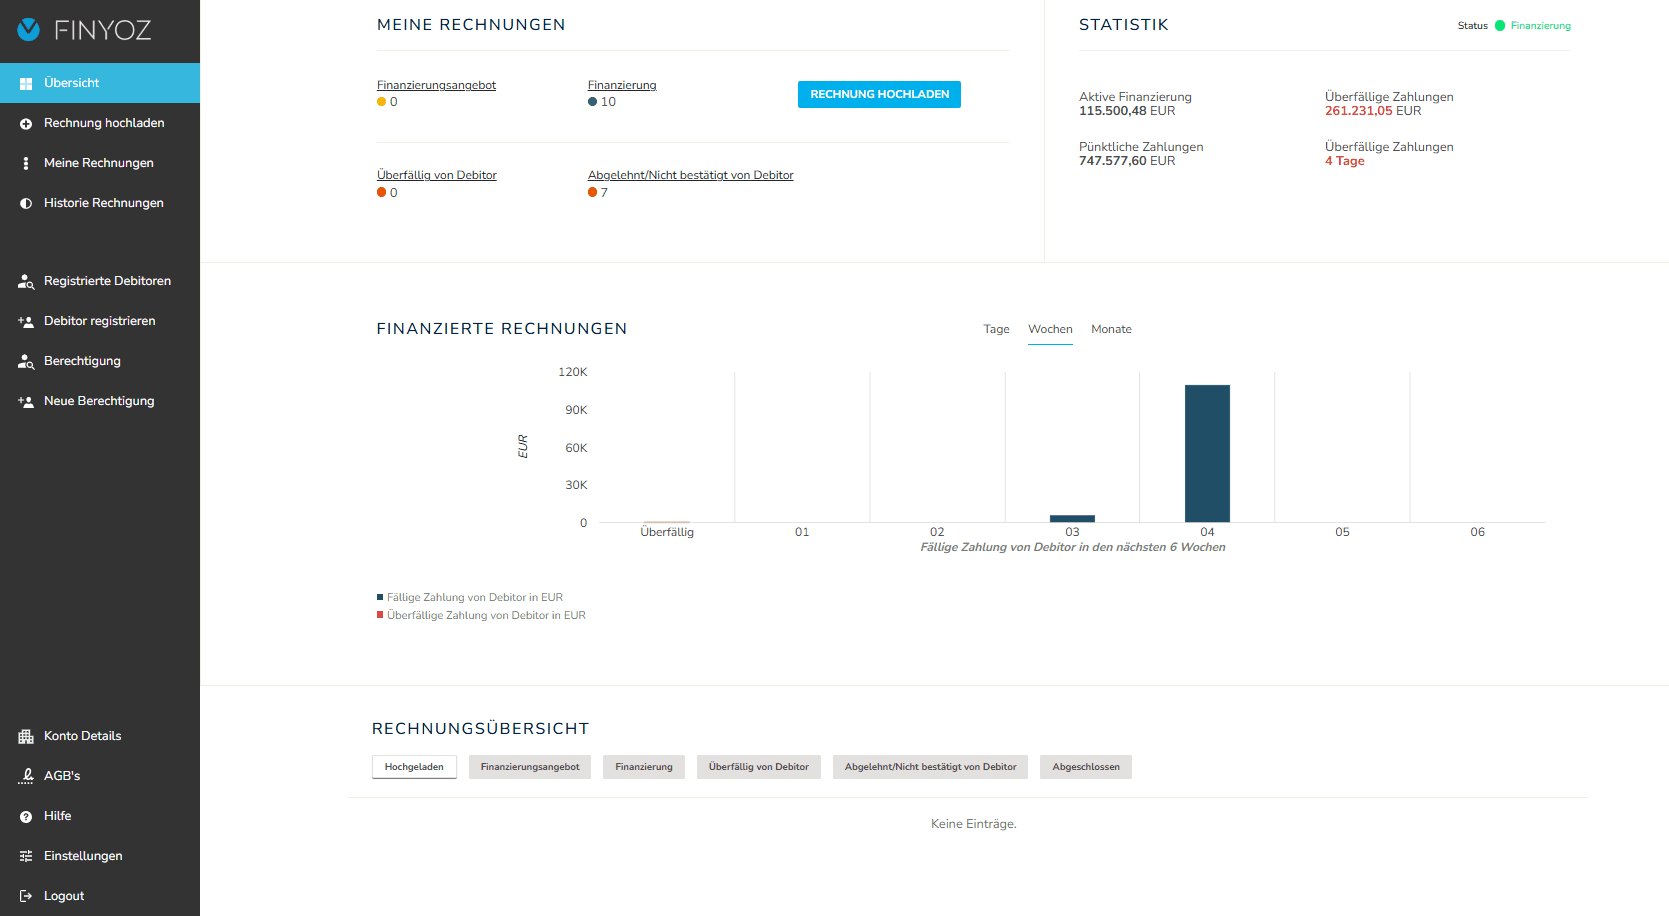Click the Neue Berechtigung icon
This screenshot has width=1669, height=916.
pos(25,400)
